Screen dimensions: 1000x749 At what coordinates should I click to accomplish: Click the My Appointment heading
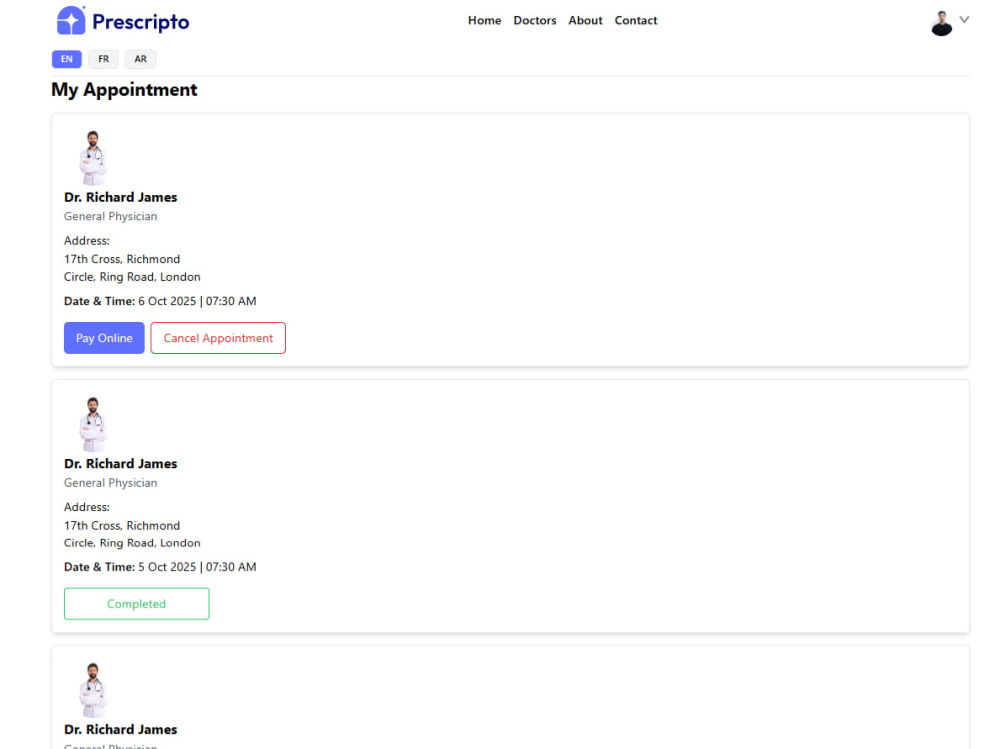coord(124,89)
